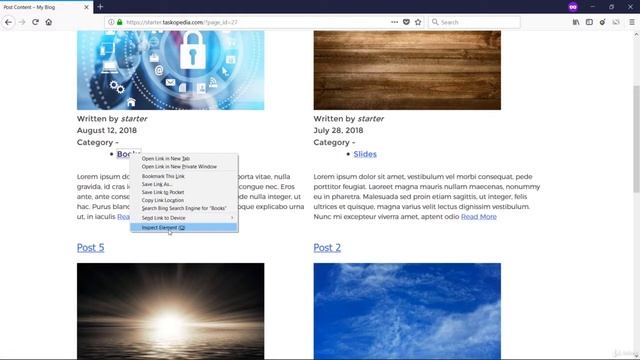The height and width of the screenshot is (360, 640).
Task: Open a new browser tab
Action: tap(100, 7)
